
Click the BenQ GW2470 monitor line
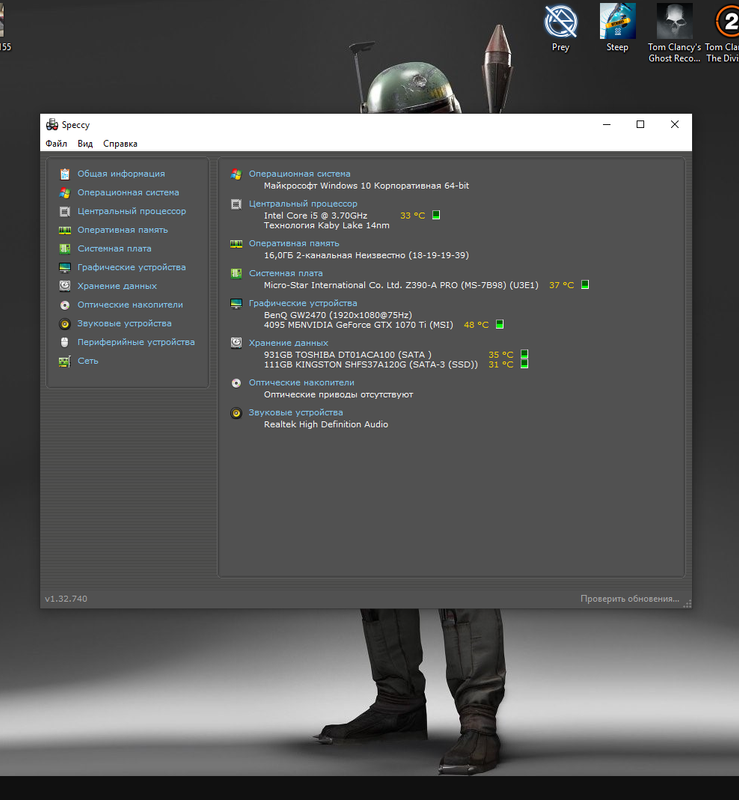tap(338, 315)
